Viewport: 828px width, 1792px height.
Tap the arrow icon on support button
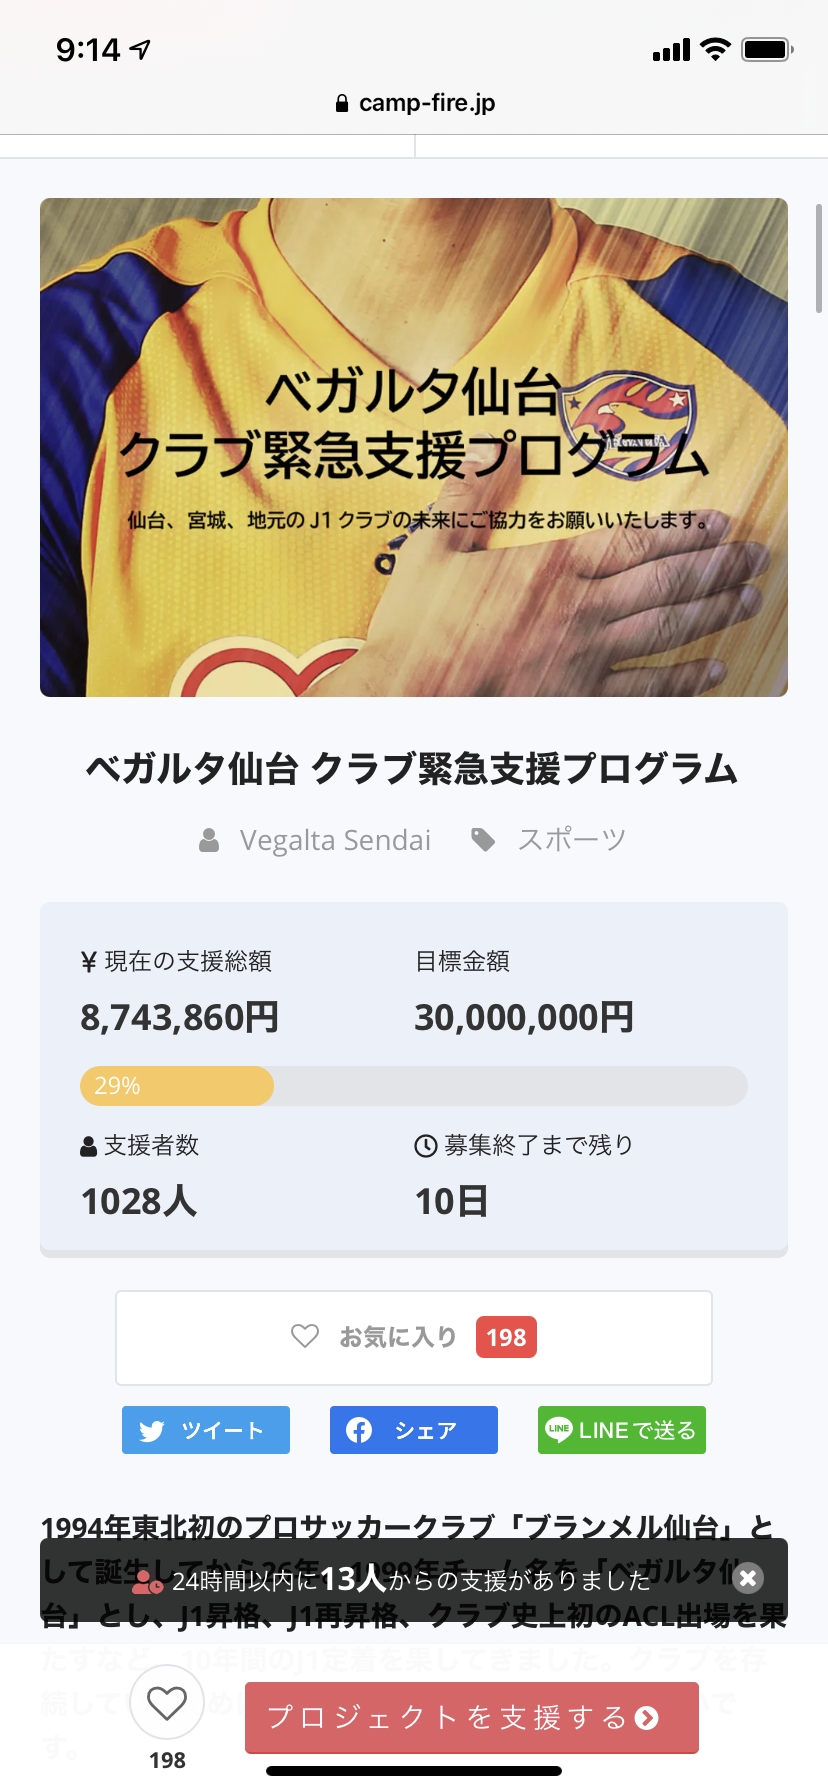coord(647,1718)
